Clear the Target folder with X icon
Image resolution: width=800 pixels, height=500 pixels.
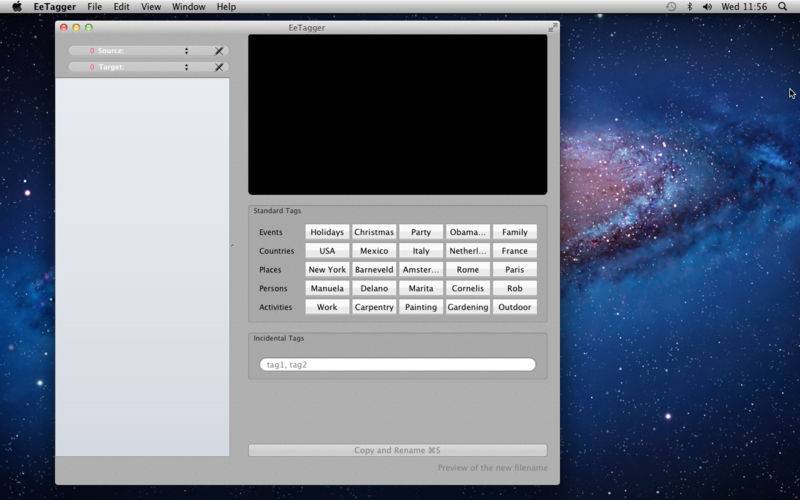[x=219, y=67]
